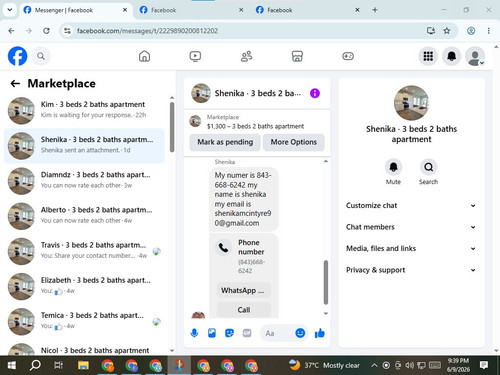
Task: Open Diamndz's conversation
Action: pos(84,181)
